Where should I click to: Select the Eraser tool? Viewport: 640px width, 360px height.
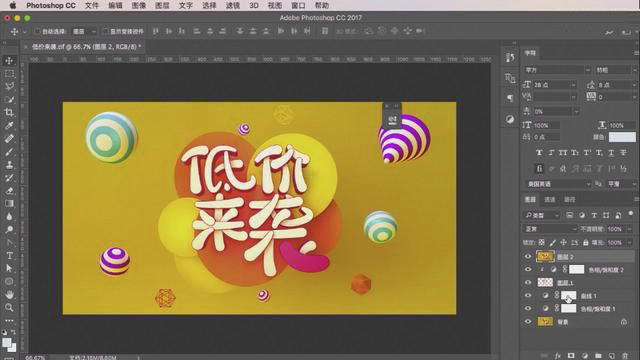point(9,191)
